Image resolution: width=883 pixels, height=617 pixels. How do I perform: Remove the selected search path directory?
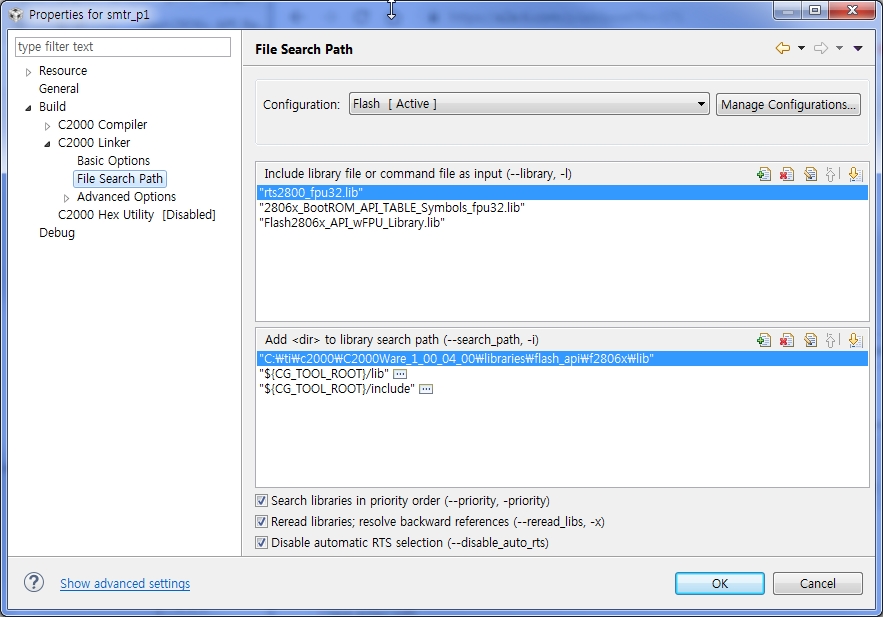coord(786,339)
